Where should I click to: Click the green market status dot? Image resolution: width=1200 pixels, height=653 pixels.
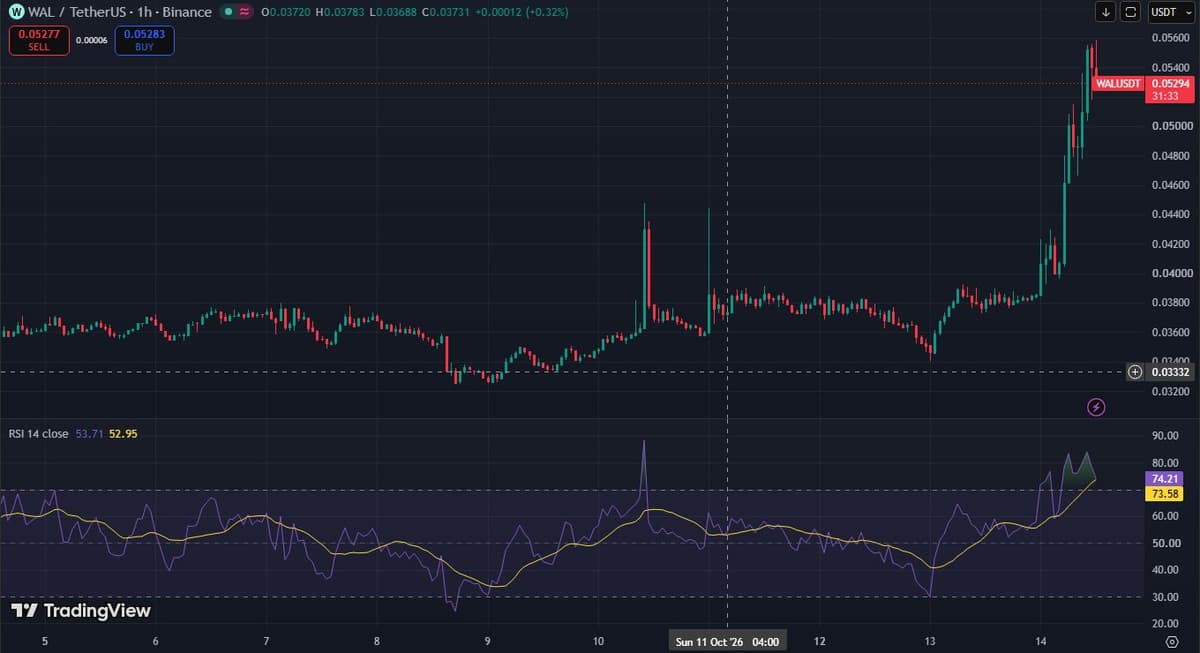228,12
